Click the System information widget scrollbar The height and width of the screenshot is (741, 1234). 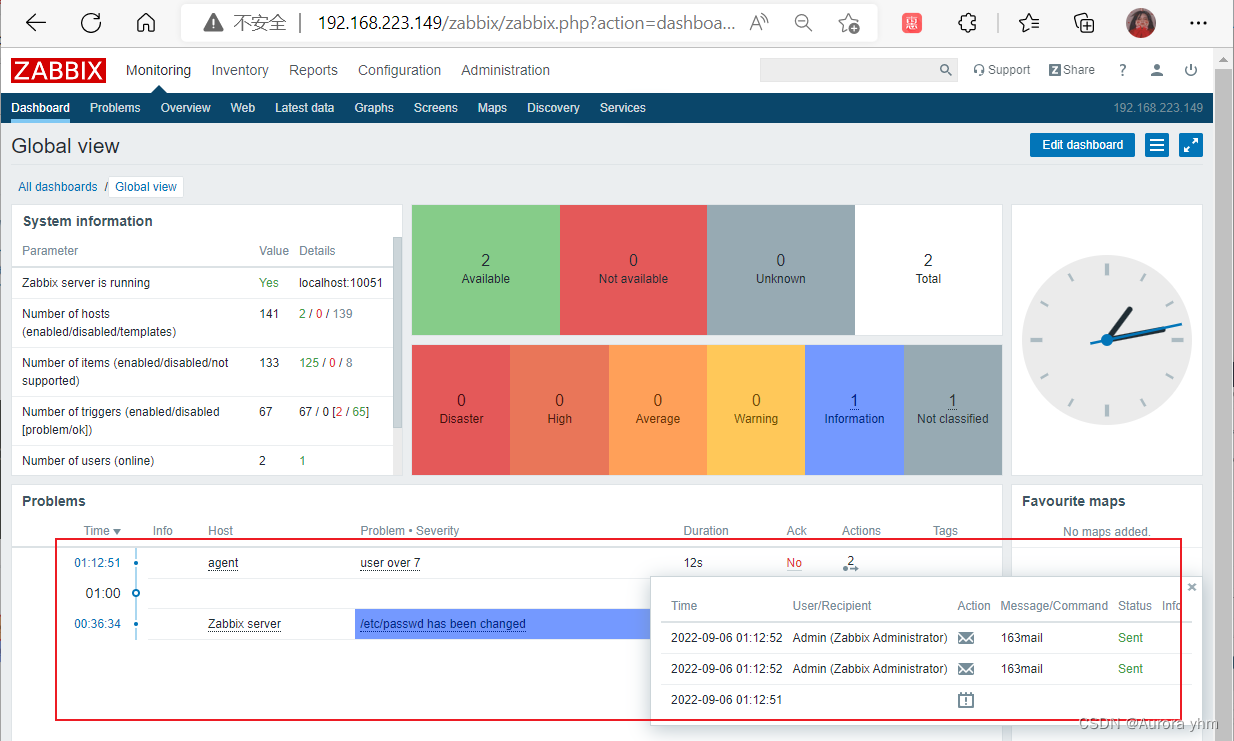pos(397,333)
